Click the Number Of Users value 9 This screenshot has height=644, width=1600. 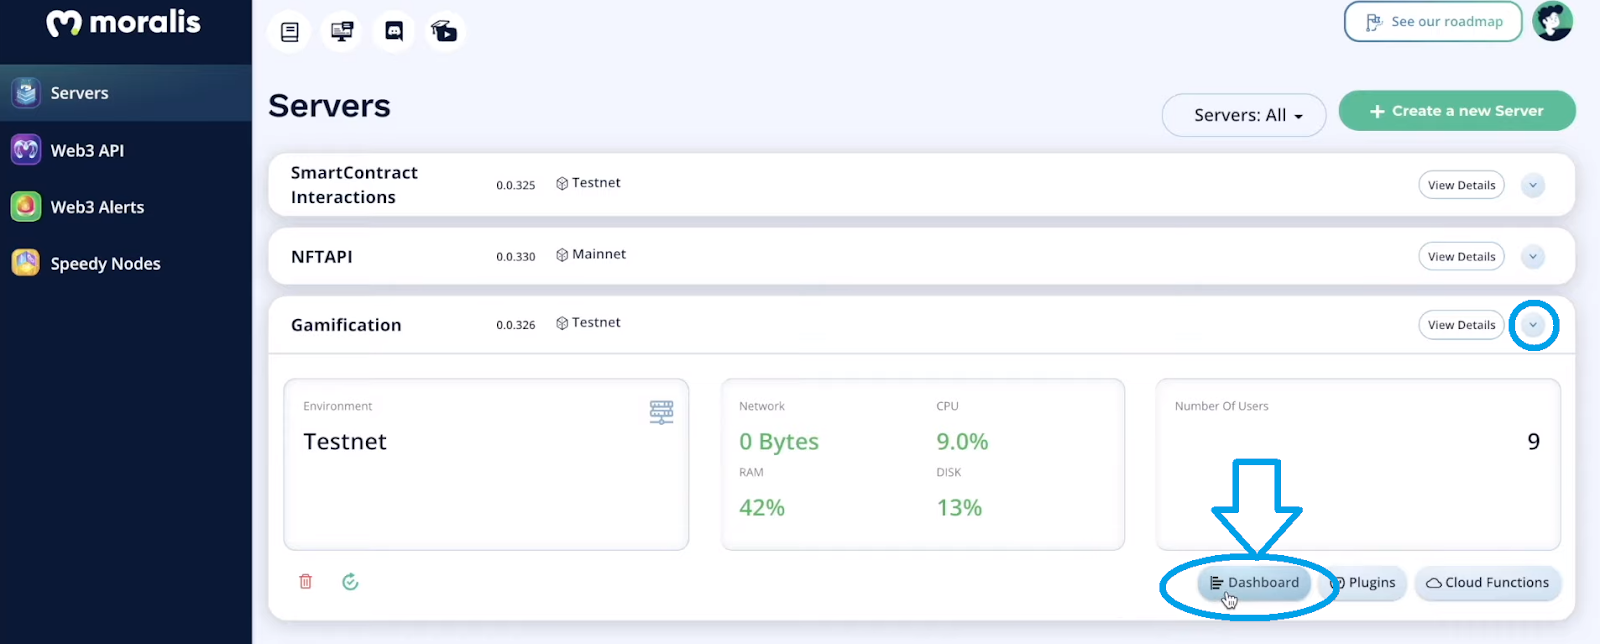click(x=1533, y=442)
